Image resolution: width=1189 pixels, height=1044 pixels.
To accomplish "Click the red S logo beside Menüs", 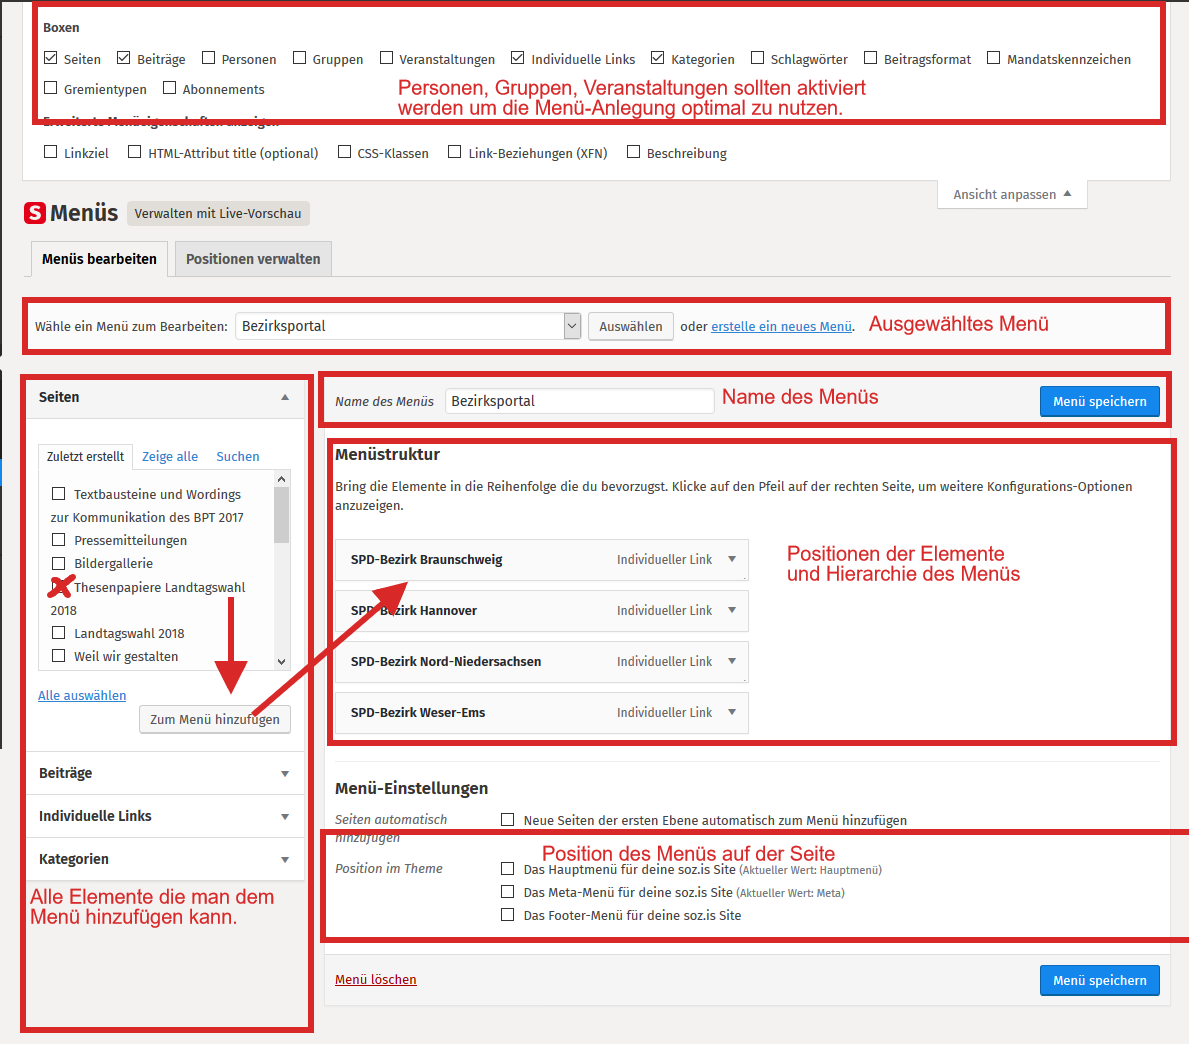I will [35, 213].
